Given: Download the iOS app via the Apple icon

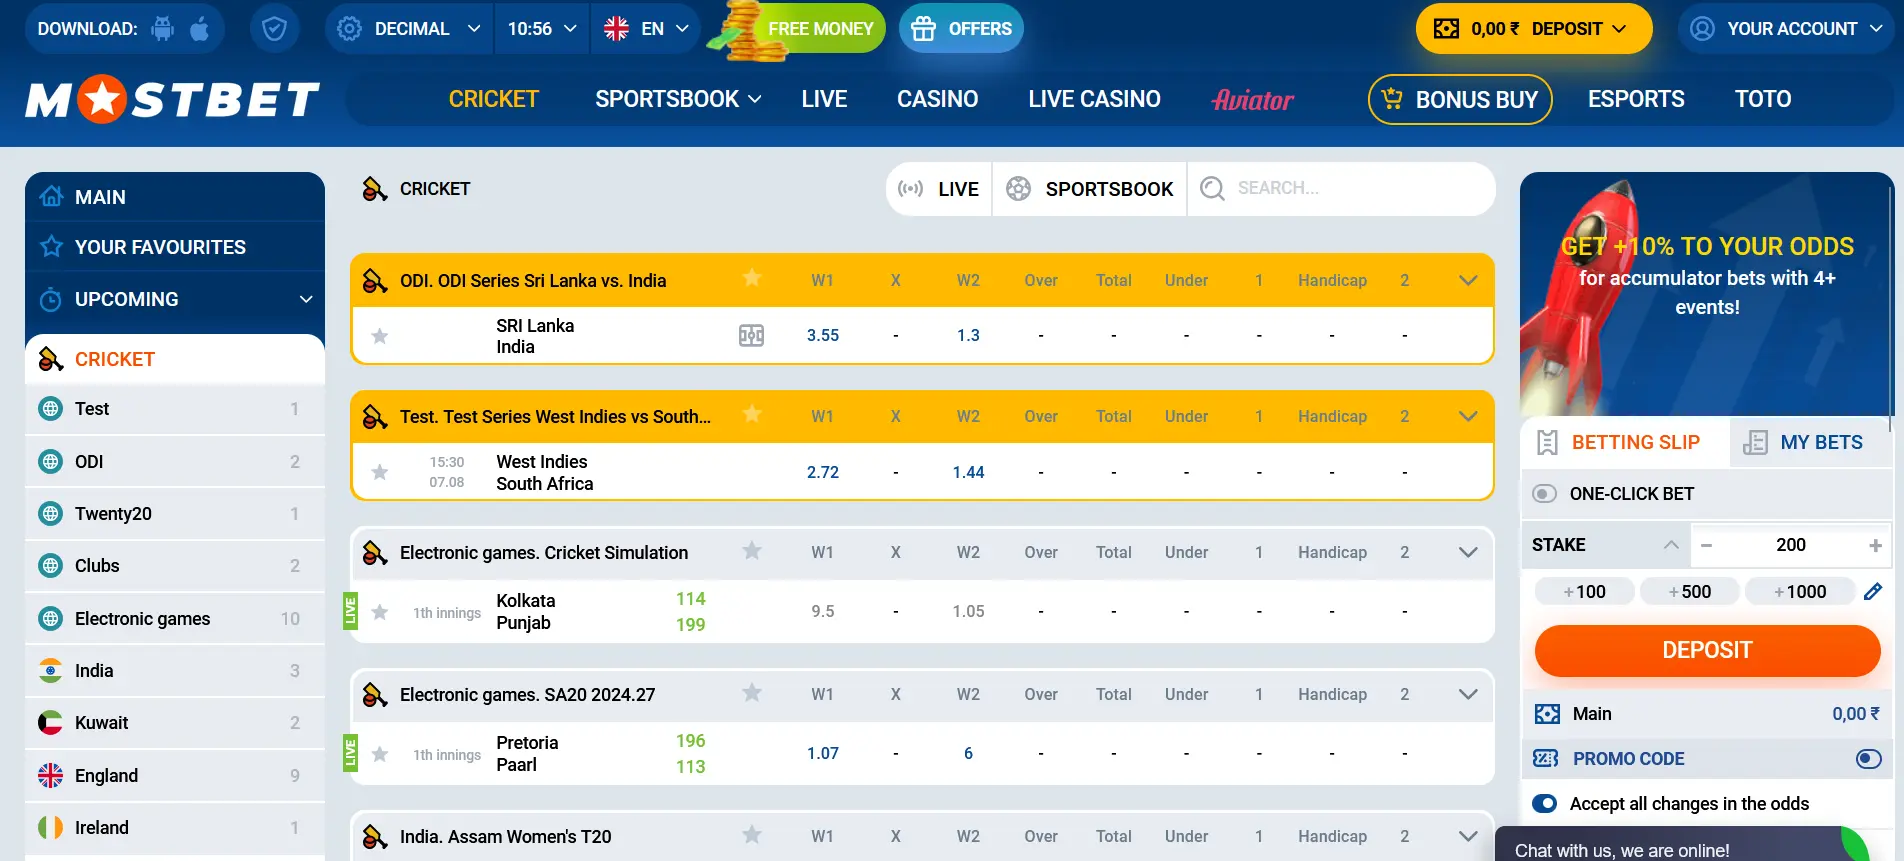Looking at the screenshot, I should [199, 29].
